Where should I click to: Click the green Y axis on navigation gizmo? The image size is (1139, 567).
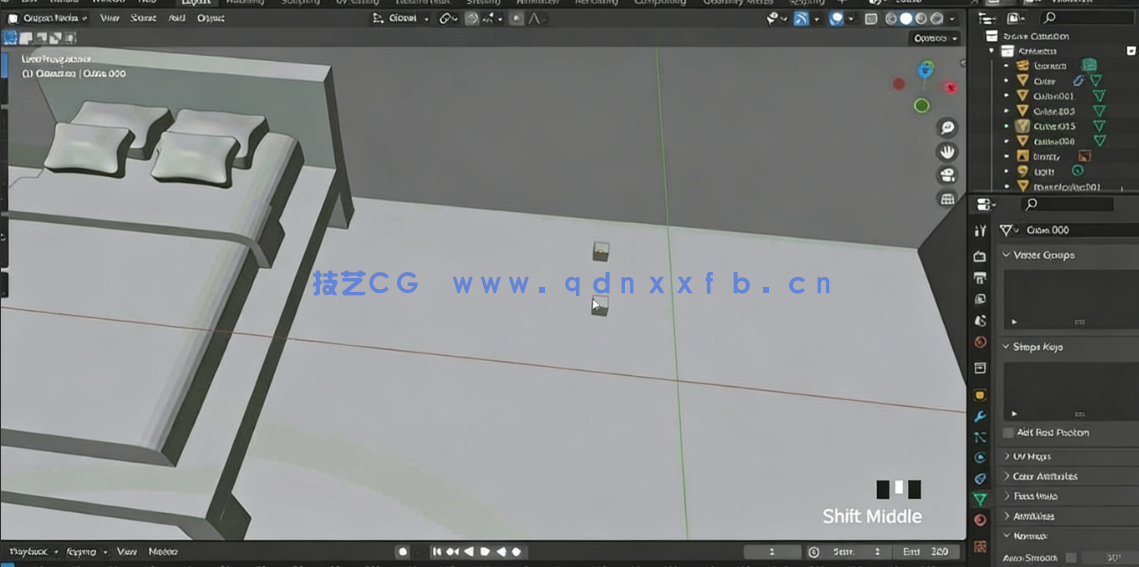[x=922, y=106]
